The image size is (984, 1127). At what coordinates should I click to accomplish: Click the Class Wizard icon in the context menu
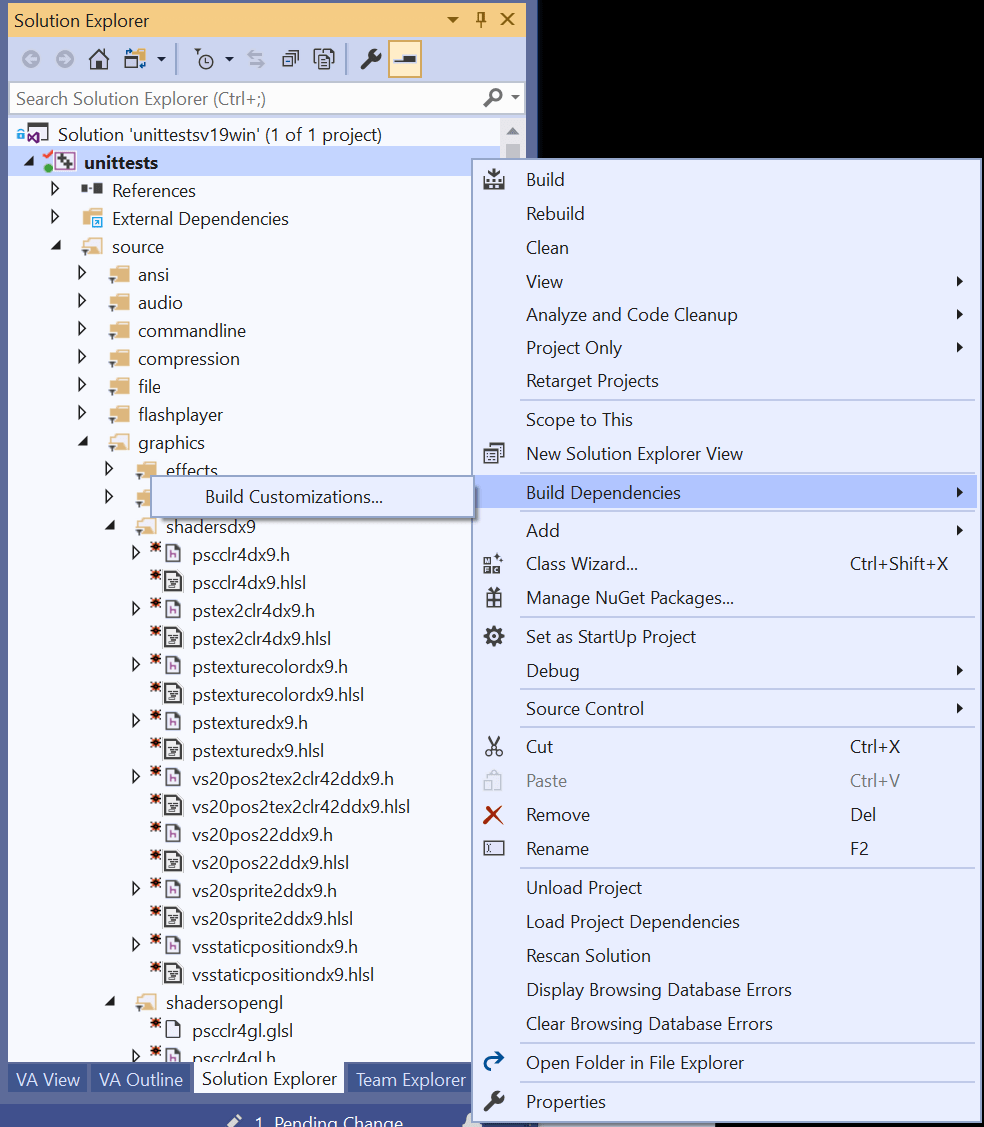494,563
